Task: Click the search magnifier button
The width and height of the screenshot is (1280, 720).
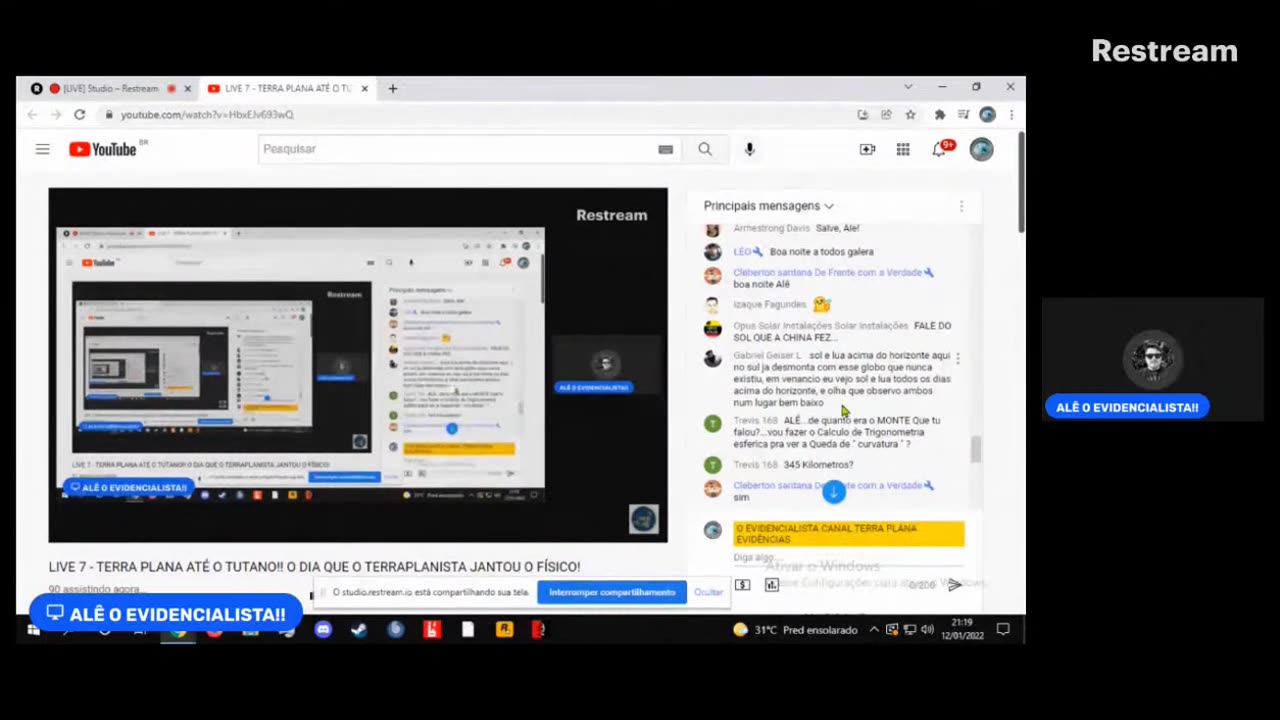Action: pos(705,149)
